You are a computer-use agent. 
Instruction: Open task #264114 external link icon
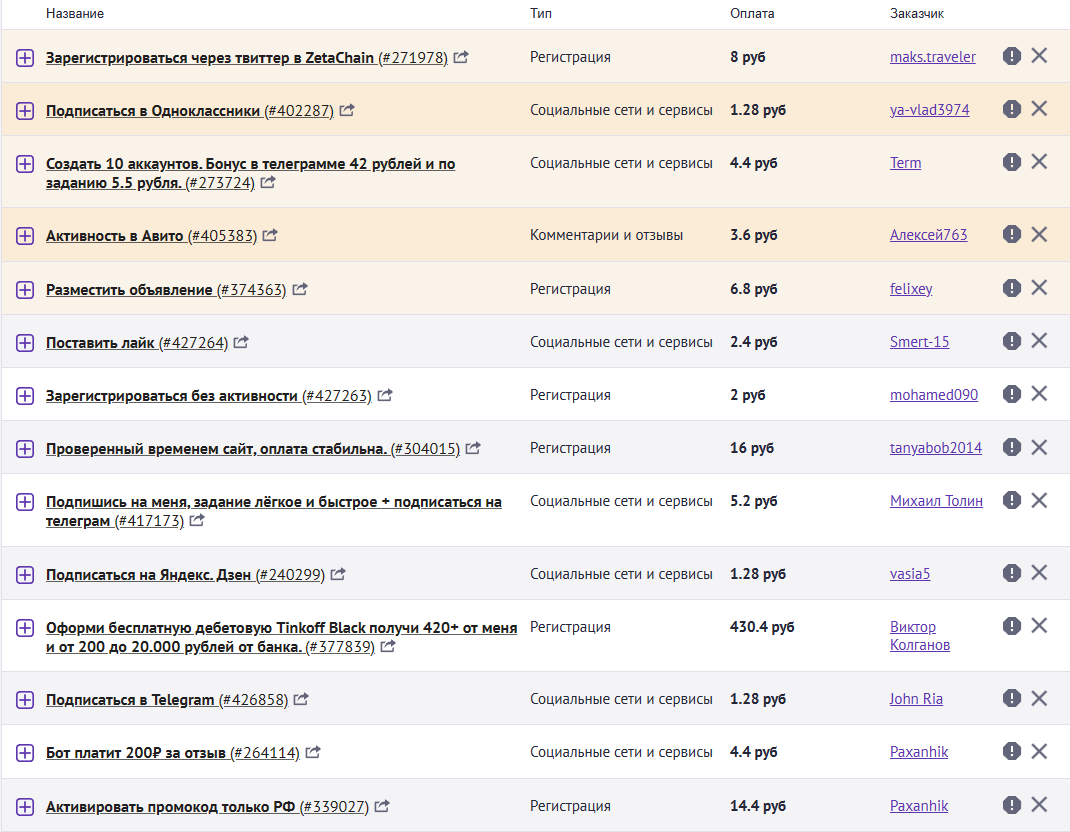click(313, 752)
